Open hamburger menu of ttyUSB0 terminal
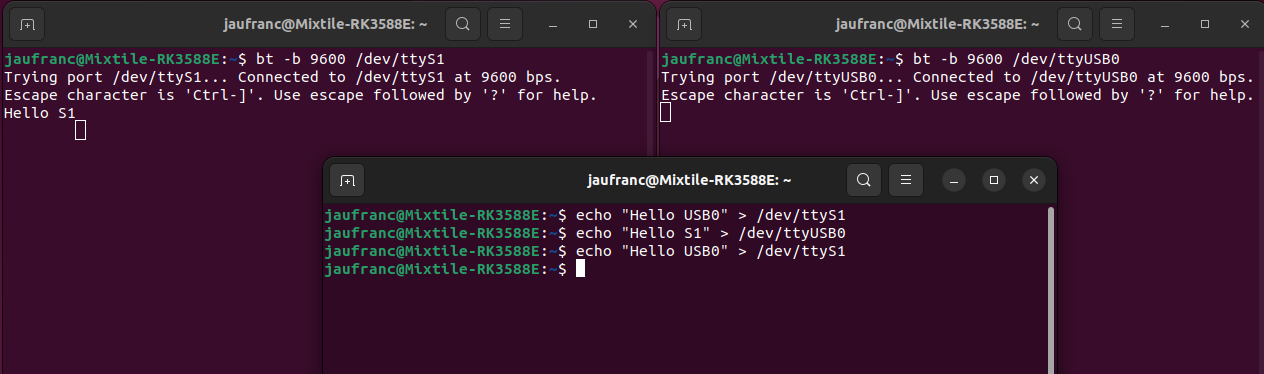This screenshot has width=1264, height=374. click(x=1118, y=23)
